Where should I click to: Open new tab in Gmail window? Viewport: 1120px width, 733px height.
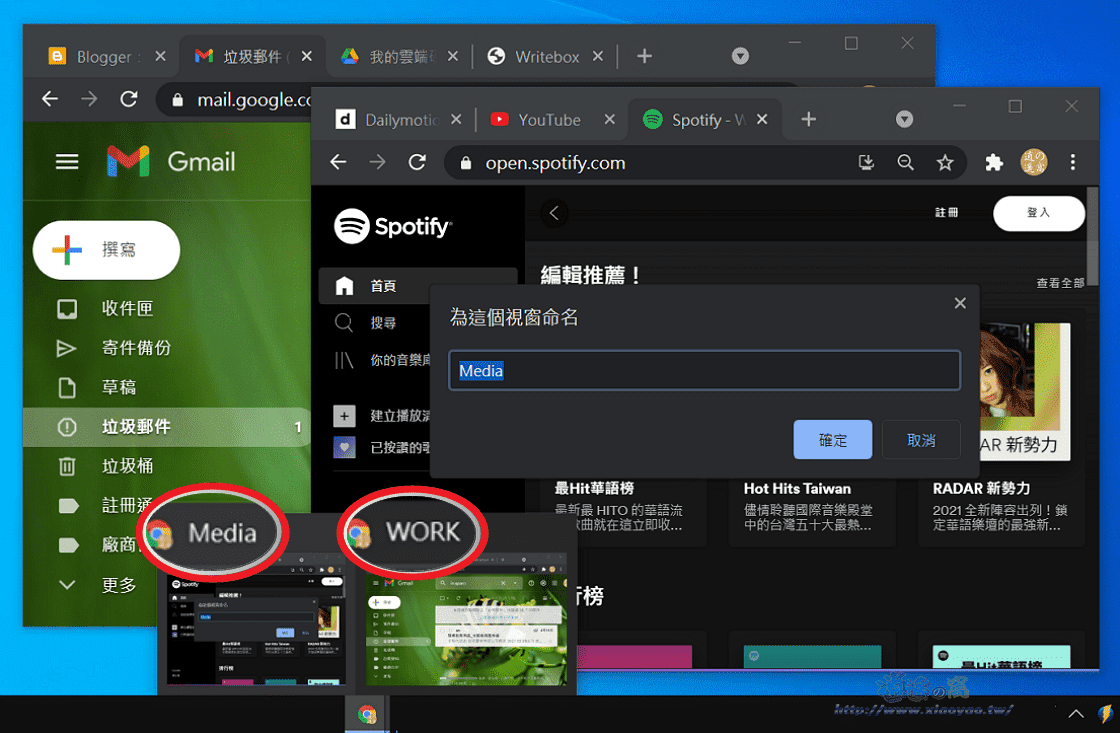click(x=644, y=56)
